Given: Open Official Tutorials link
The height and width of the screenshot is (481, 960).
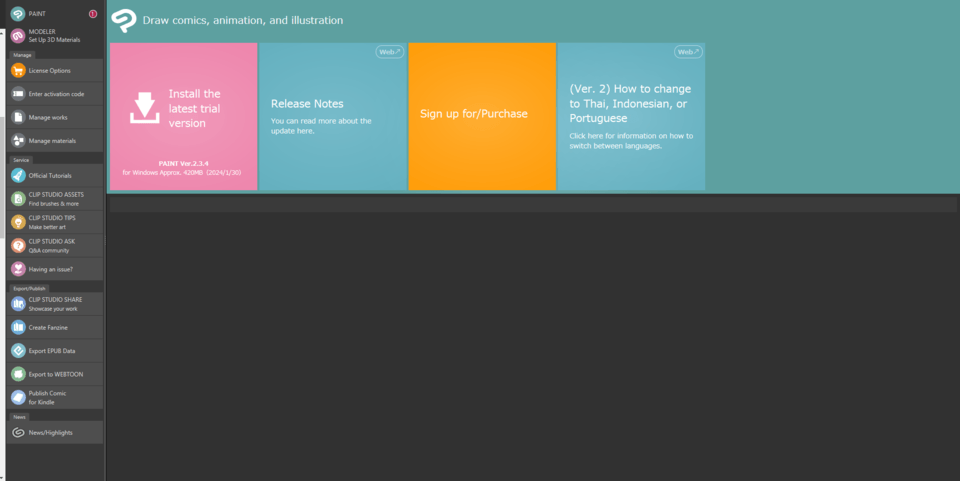Looking at the screenshot, I should 55,176.
